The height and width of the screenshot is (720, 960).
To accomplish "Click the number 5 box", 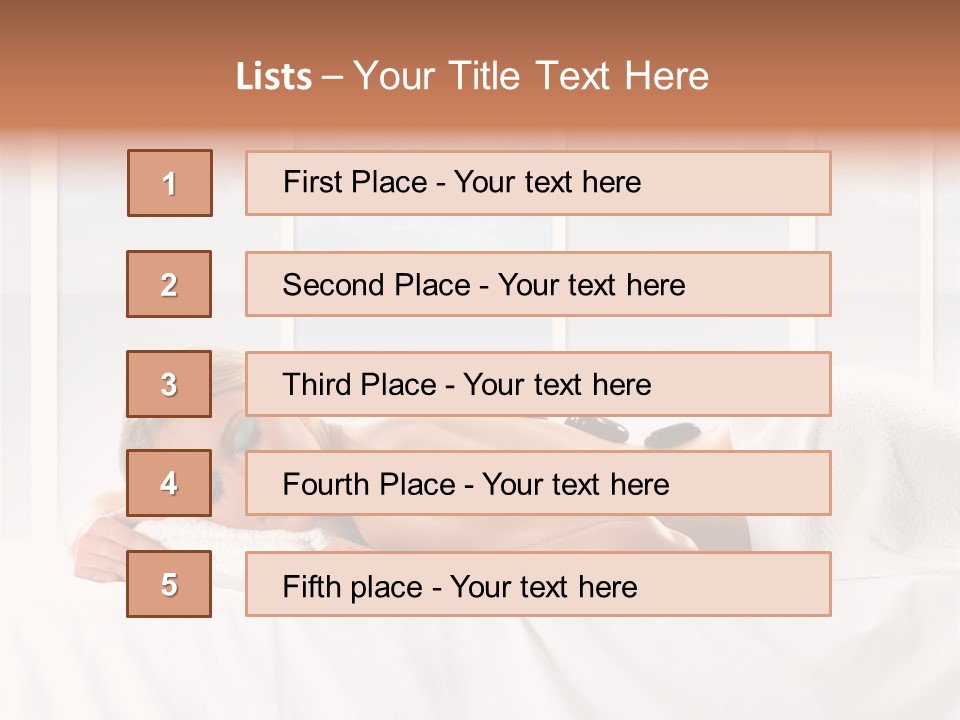I will pyautogui.click(x=169, y=584).
